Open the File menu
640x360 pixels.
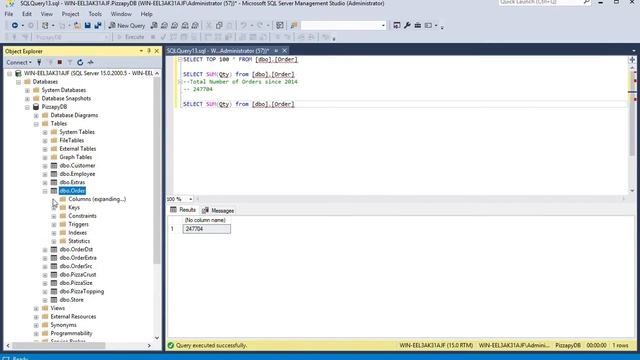click(x=9, y=14)
